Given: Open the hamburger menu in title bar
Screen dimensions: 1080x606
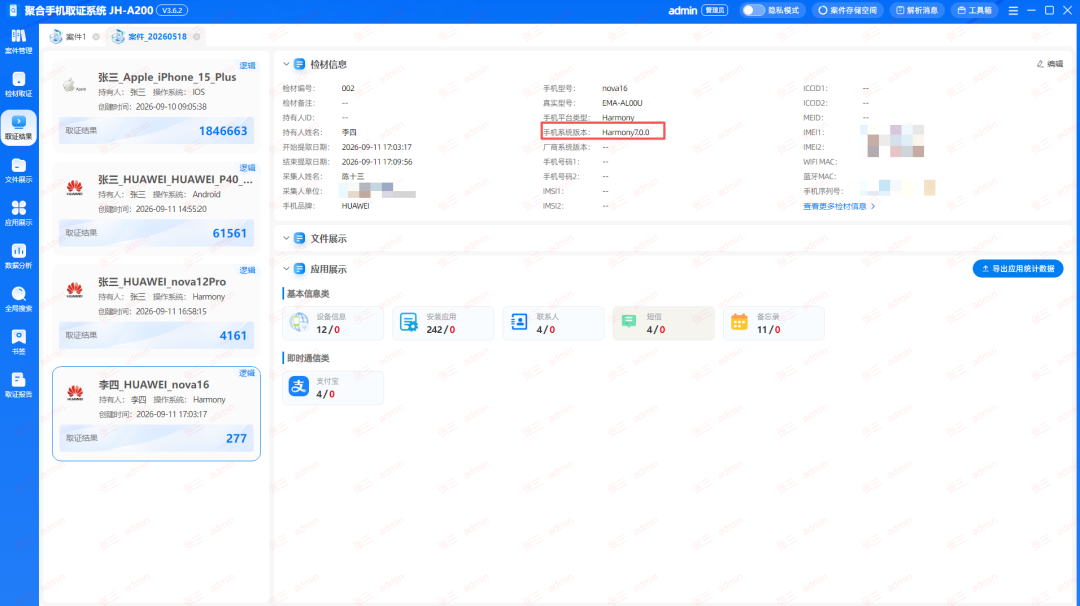Looking at the screenshot, I should coord(1013,10).
